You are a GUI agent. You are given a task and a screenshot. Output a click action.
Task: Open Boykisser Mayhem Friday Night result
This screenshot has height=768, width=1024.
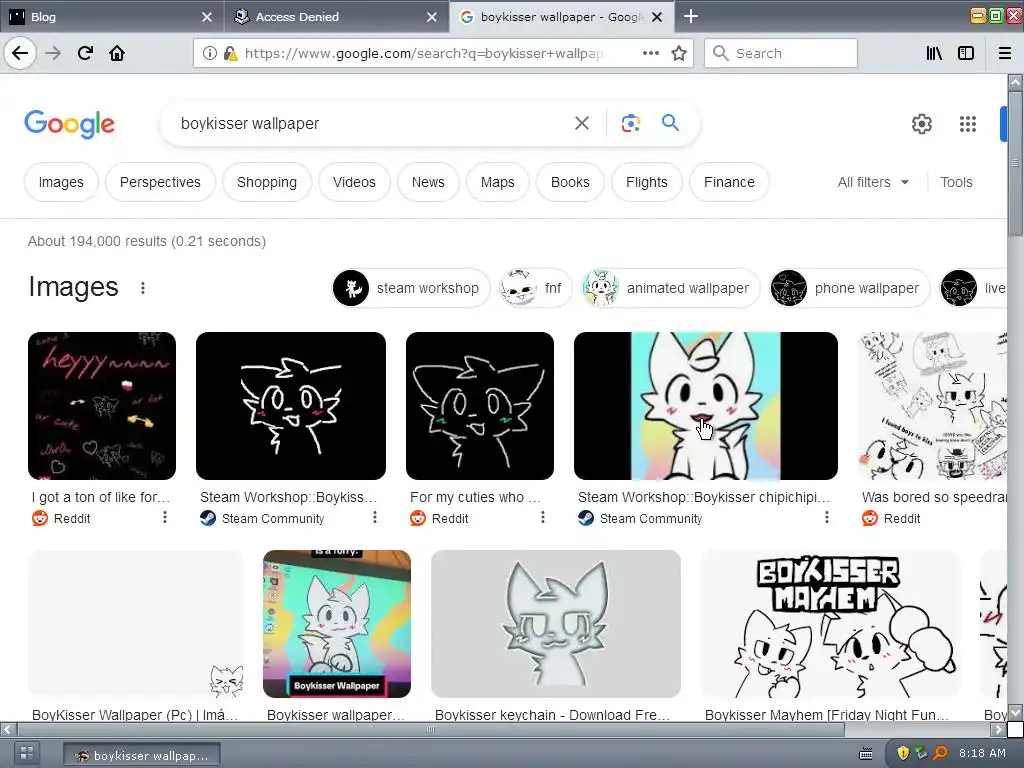pos(827,714)
